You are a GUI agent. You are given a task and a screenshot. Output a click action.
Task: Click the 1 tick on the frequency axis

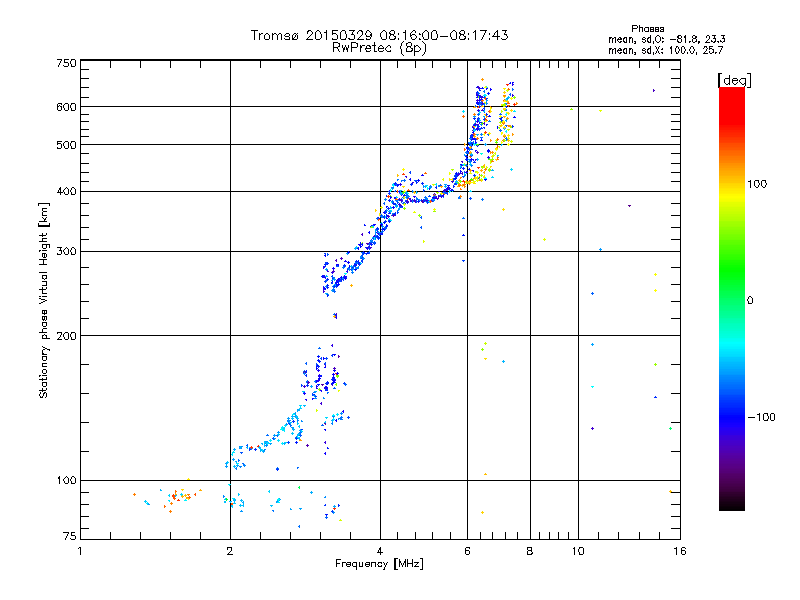point(81,551)
